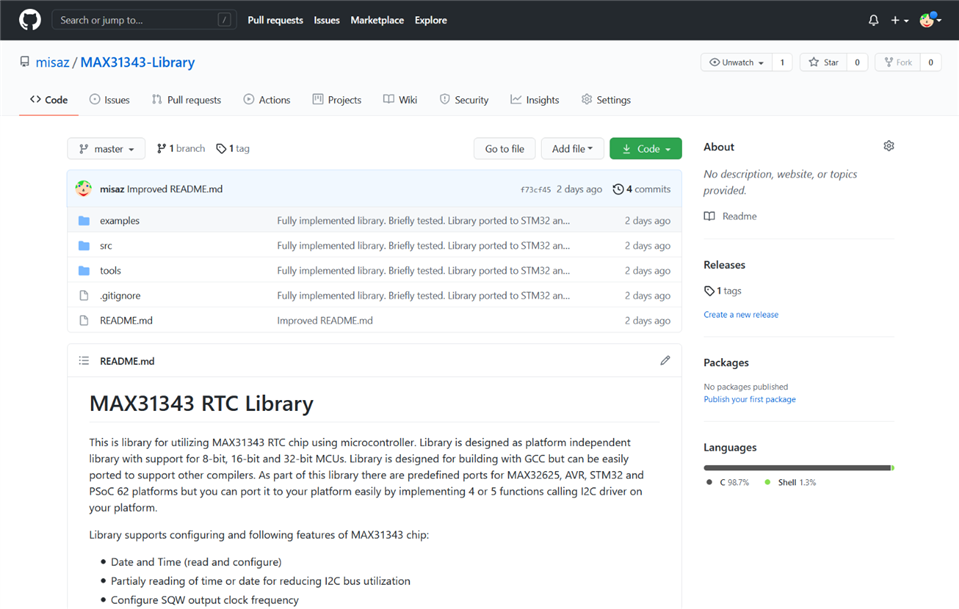Switch to the Insights tab
959x609 pixels.
[535, 100]
